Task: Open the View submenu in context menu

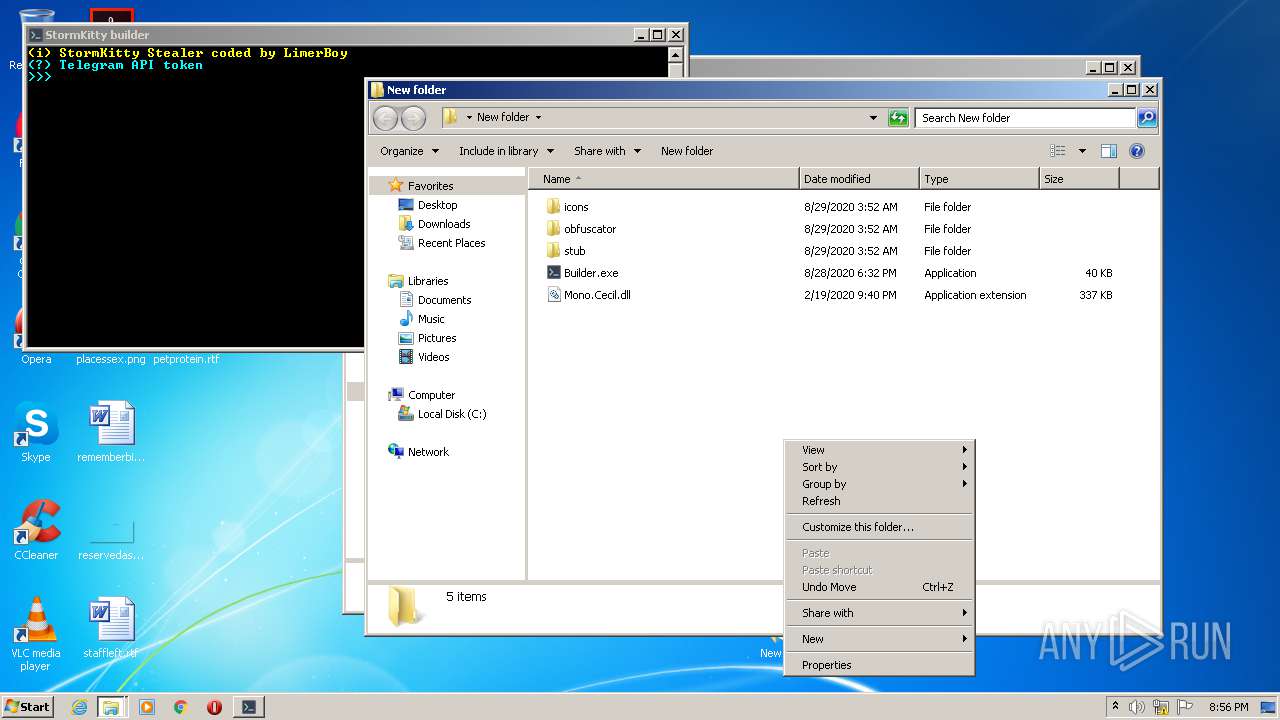Action: click(879, 450)
